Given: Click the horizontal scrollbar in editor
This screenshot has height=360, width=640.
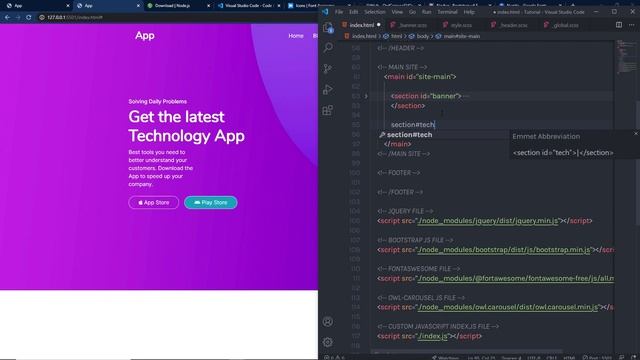Looking at the screenshot, I should (x=467, y=351).
